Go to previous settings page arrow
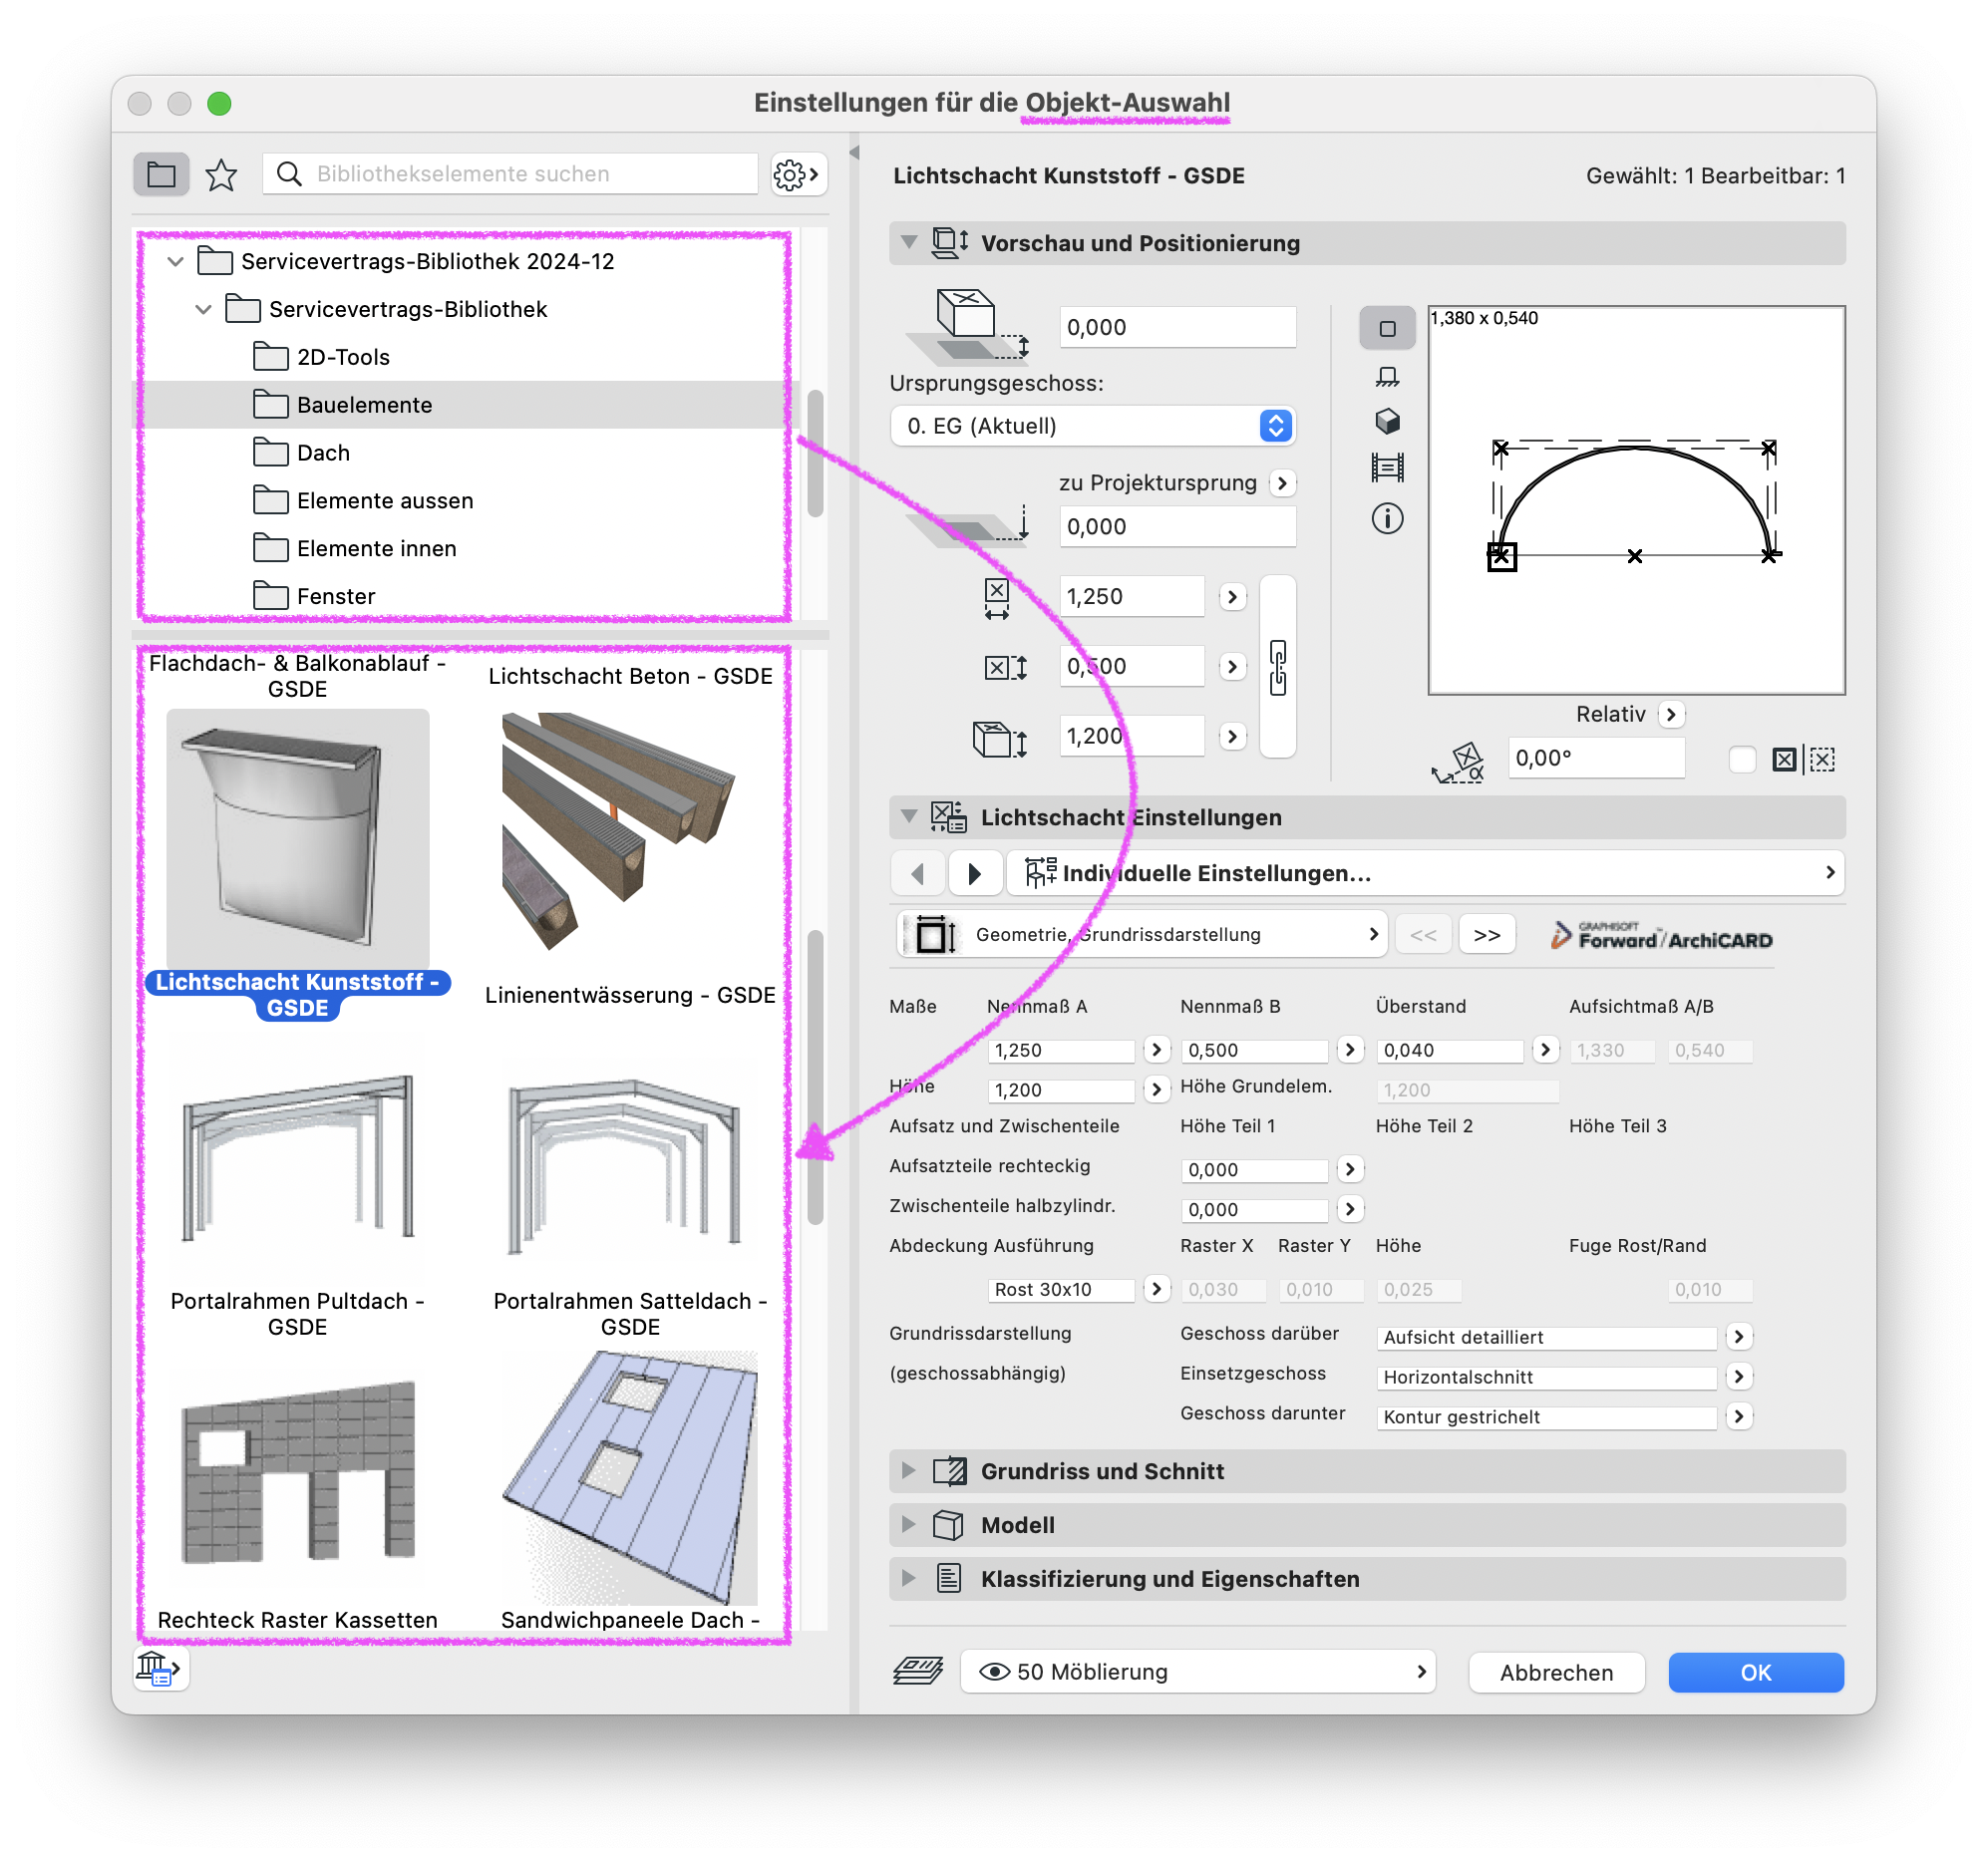Image resolution: width=1988 pixels, height=1862 pixels. (x=918, y=873)
